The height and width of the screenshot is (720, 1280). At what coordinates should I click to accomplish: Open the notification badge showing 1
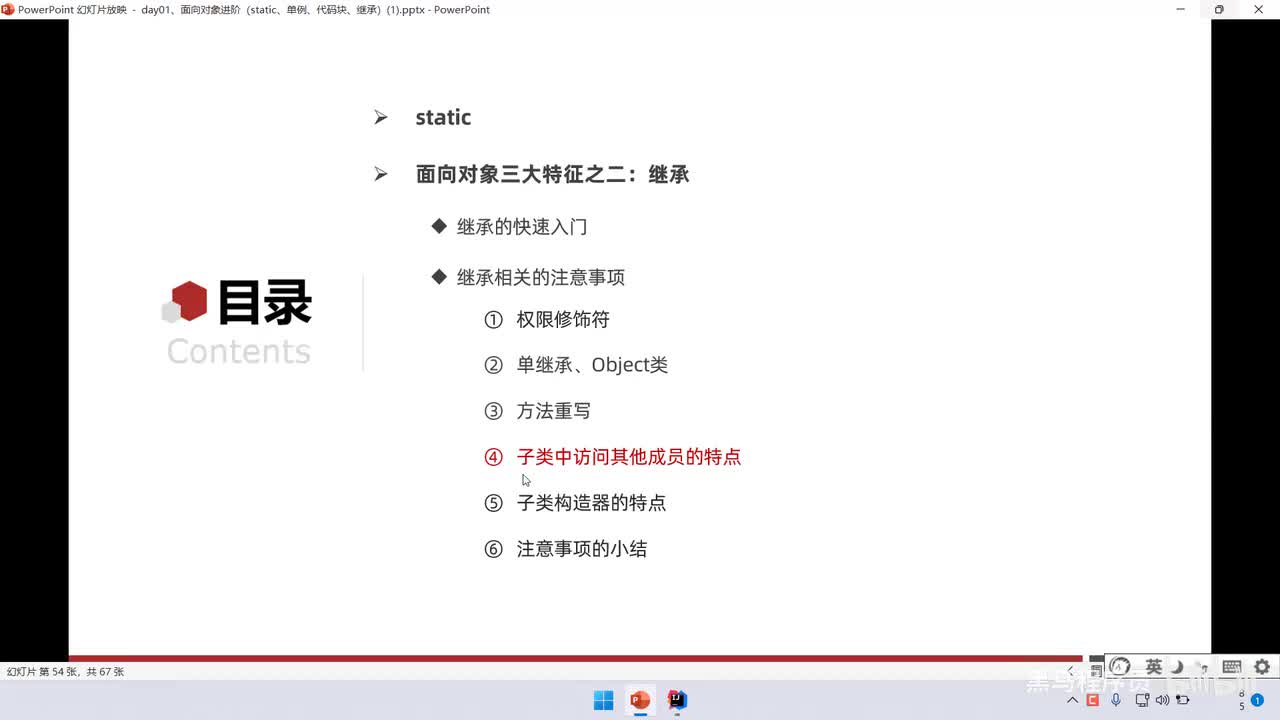[1257, 700]
